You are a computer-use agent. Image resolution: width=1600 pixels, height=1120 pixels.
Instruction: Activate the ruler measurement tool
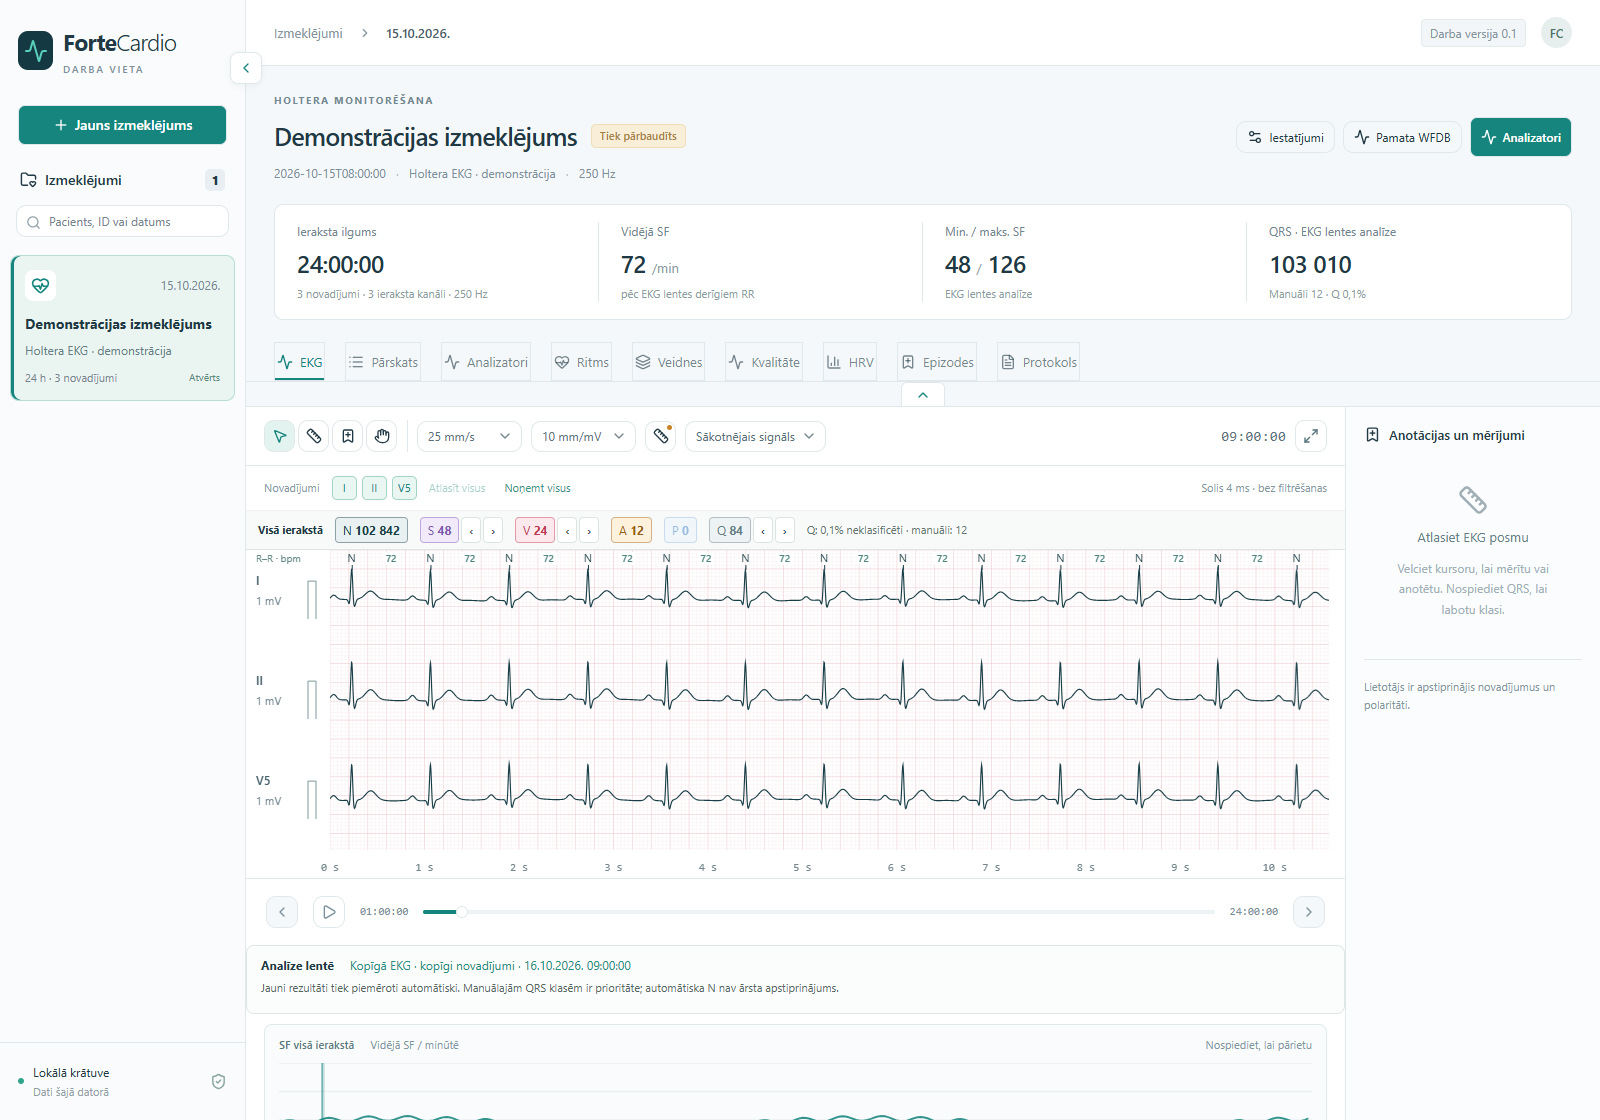[x=314, y=436]
